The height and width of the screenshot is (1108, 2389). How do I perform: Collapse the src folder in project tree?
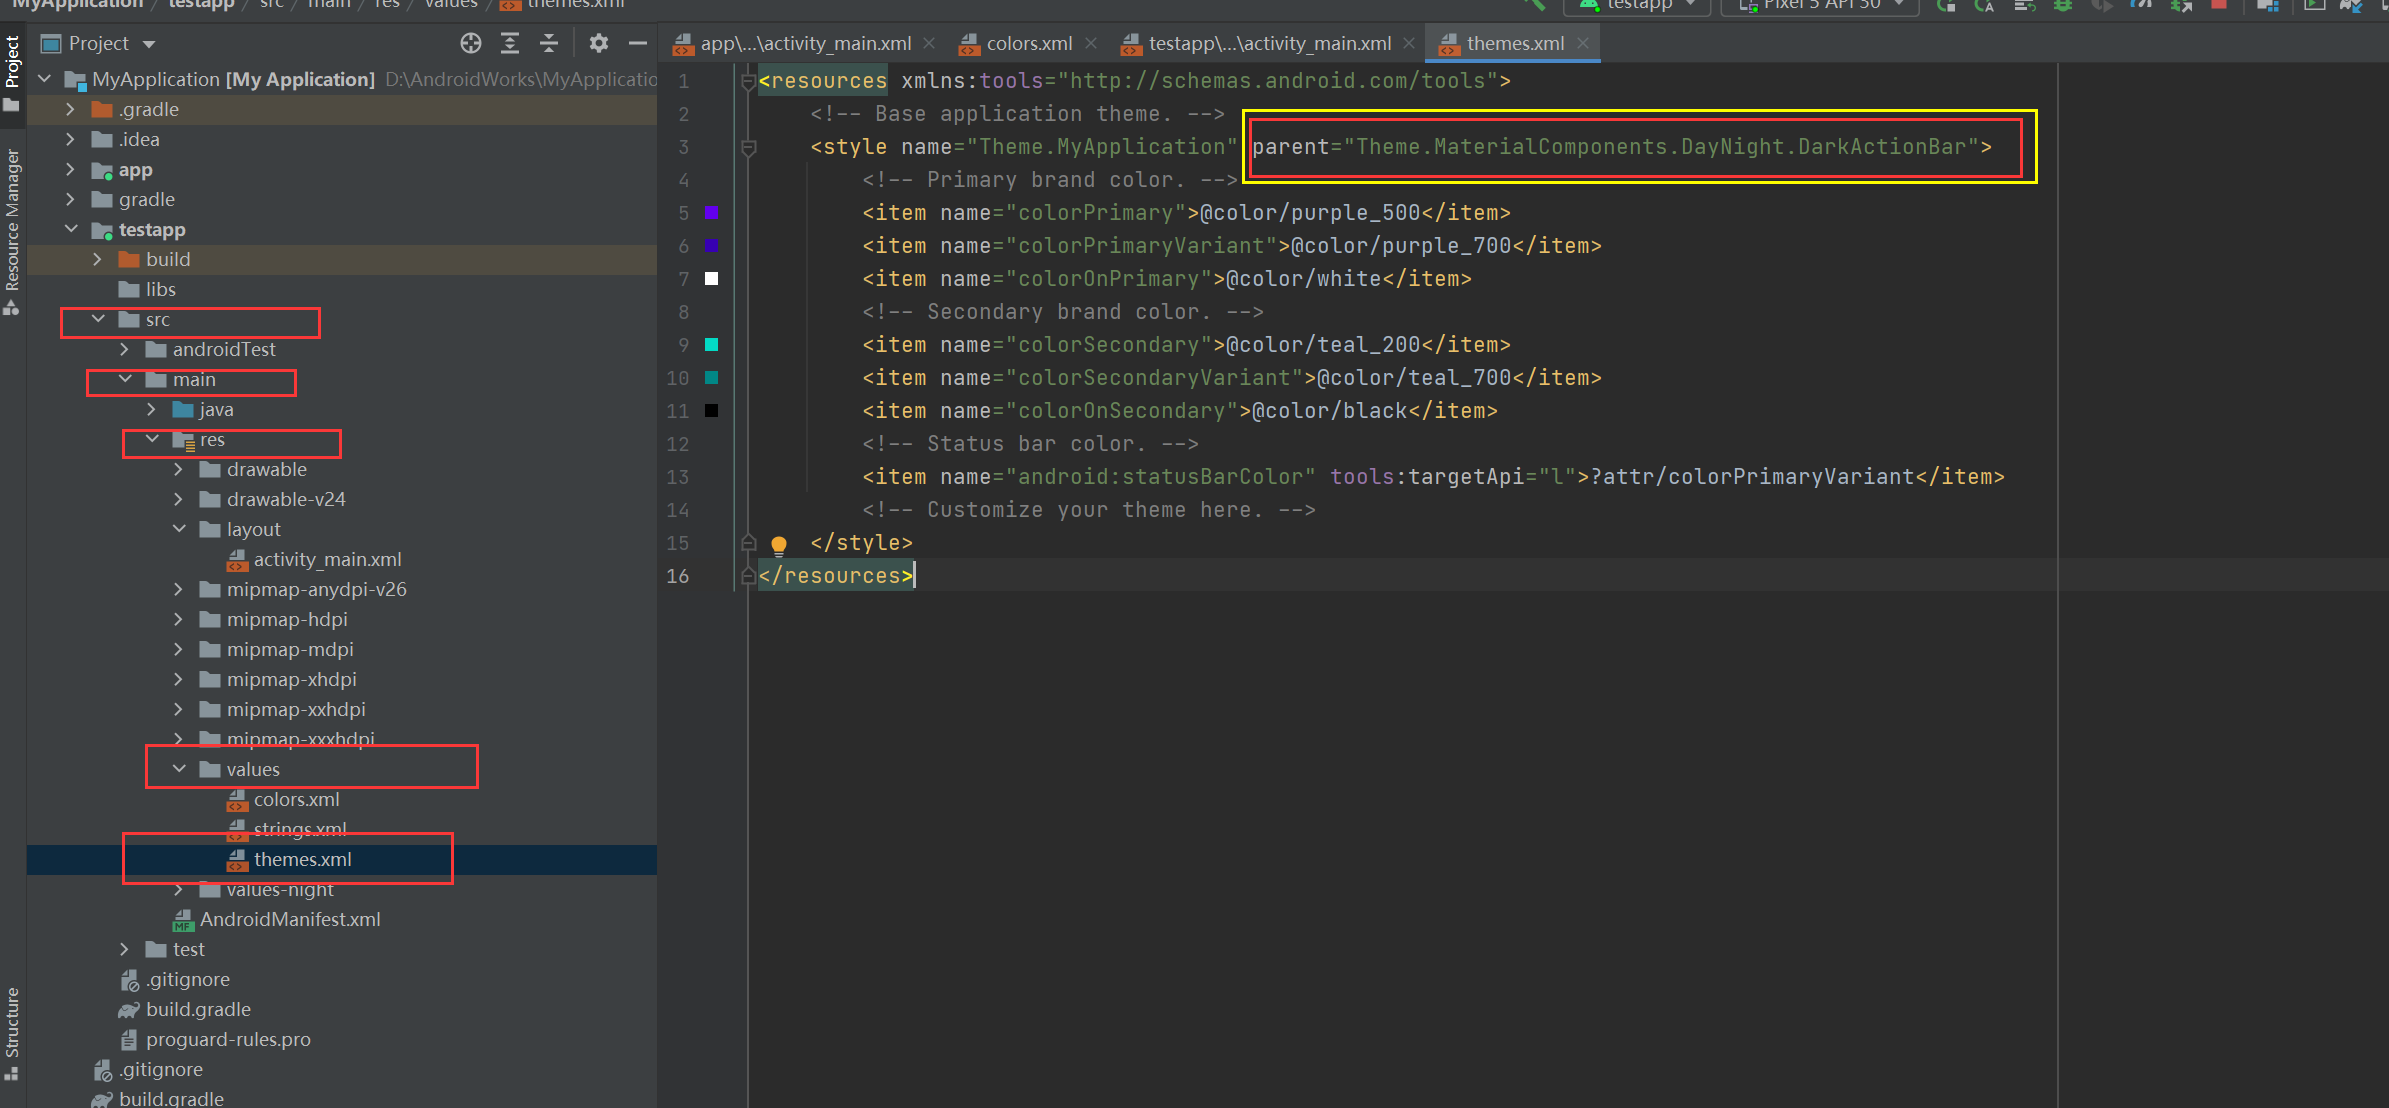(97, 320)
